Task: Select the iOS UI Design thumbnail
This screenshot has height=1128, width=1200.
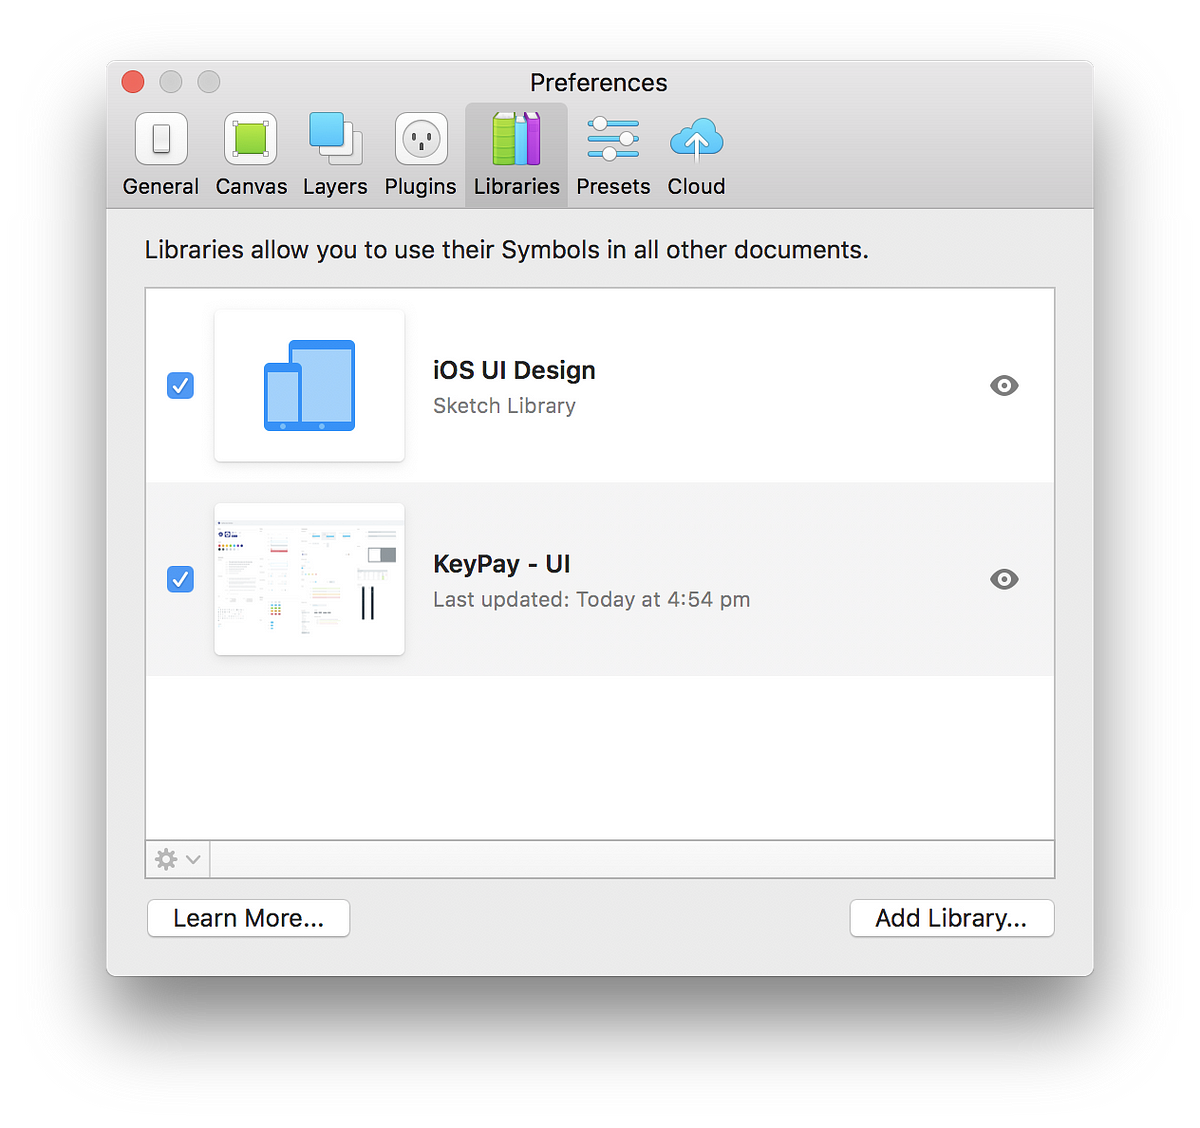Action: coord(309,385)
